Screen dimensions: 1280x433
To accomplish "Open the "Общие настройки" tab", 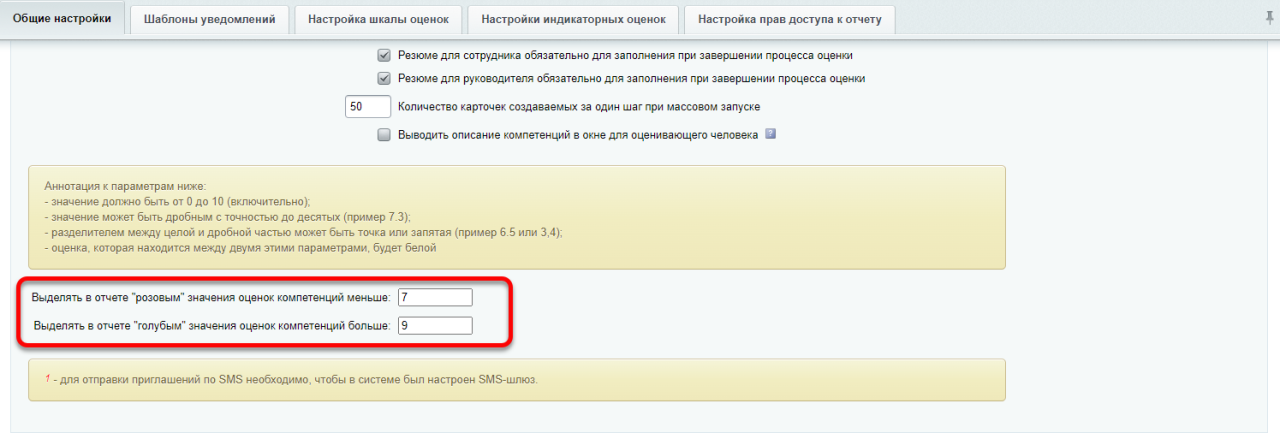I will pyautogui.click(x=62, y=19).
